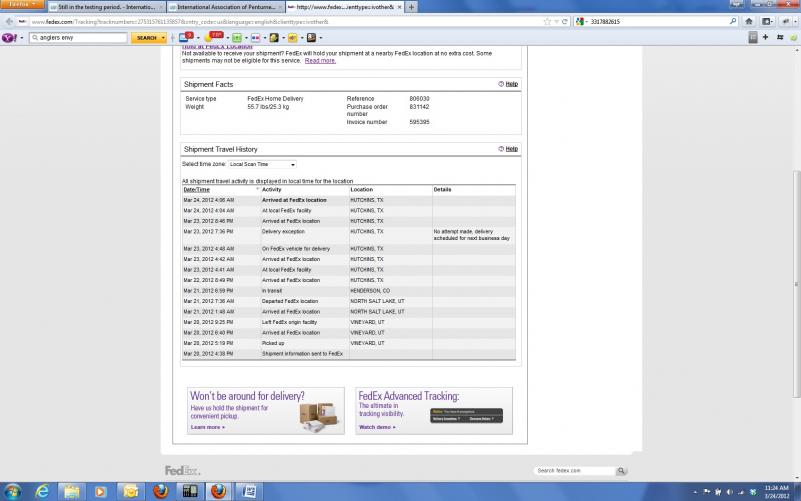Screen dimensions: 801x501
Task: Switch to the 'Still in the testing period' tab
Action: tap(106, 7)
